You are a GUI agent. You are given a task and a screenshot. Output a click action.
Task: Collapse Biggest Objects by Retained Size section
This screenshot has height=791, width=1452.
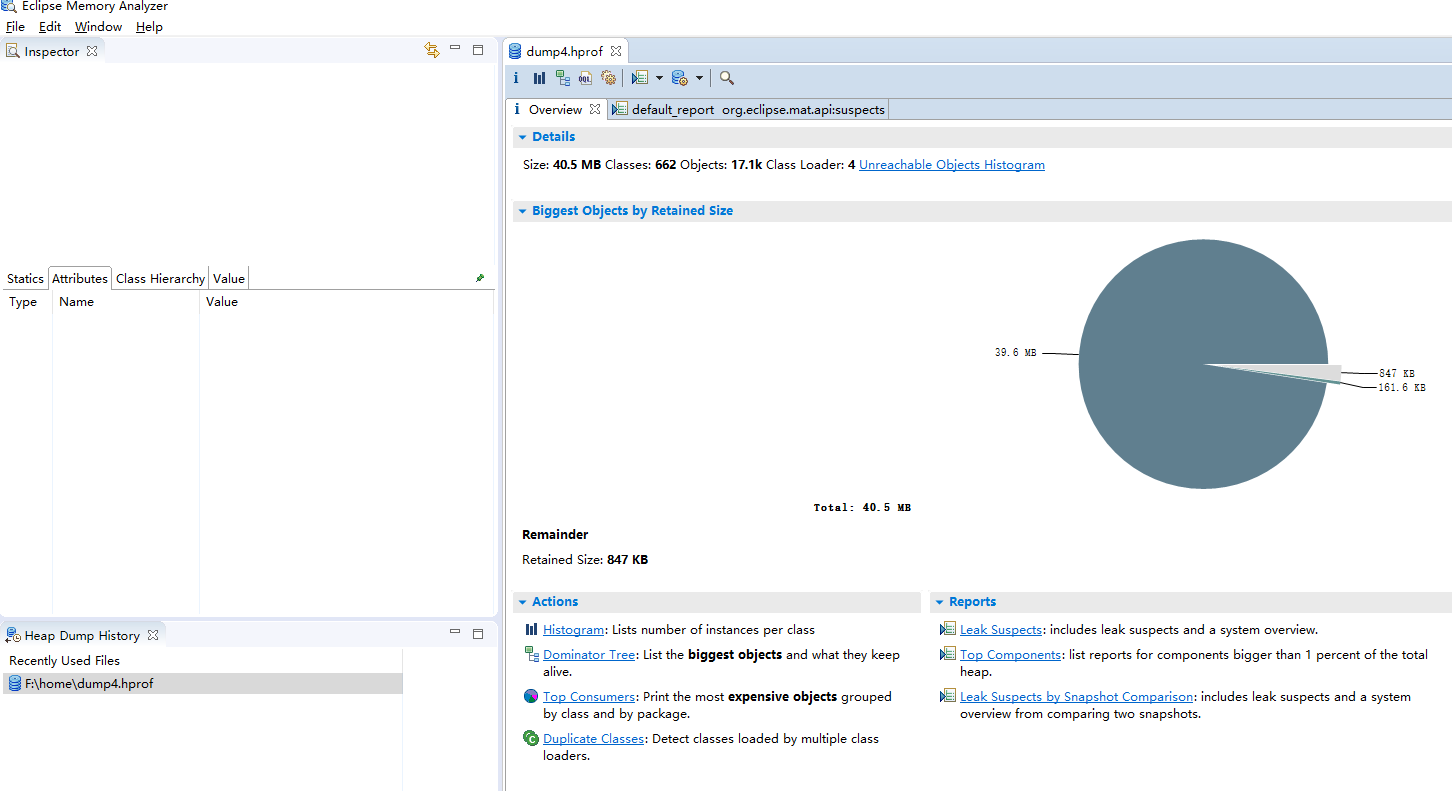point(522,211)
